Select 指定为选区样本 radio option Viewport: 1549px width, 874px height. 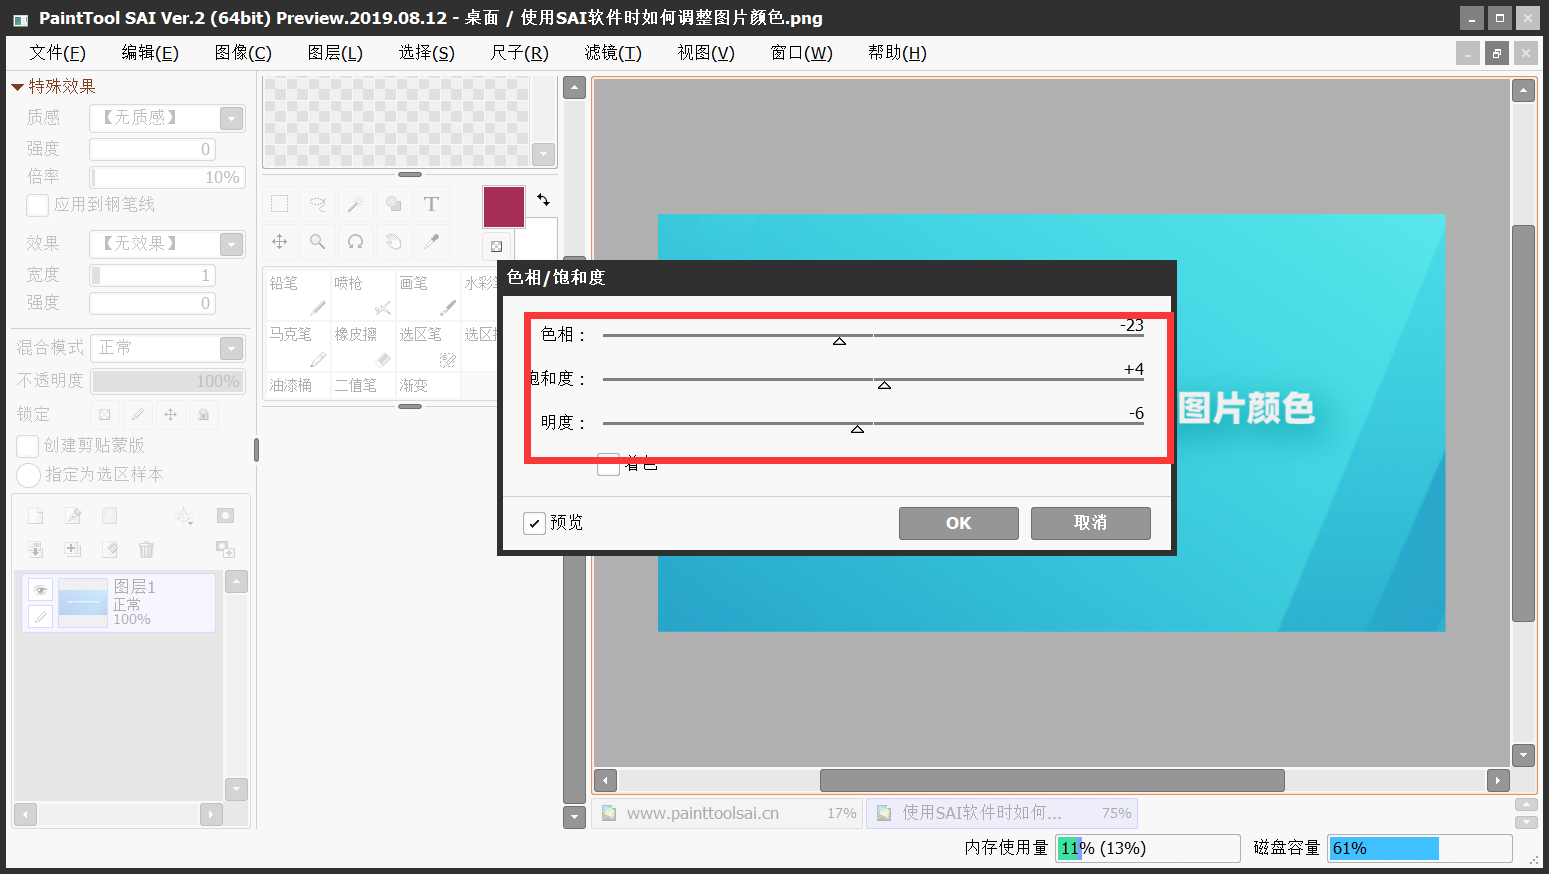(29, 475)
